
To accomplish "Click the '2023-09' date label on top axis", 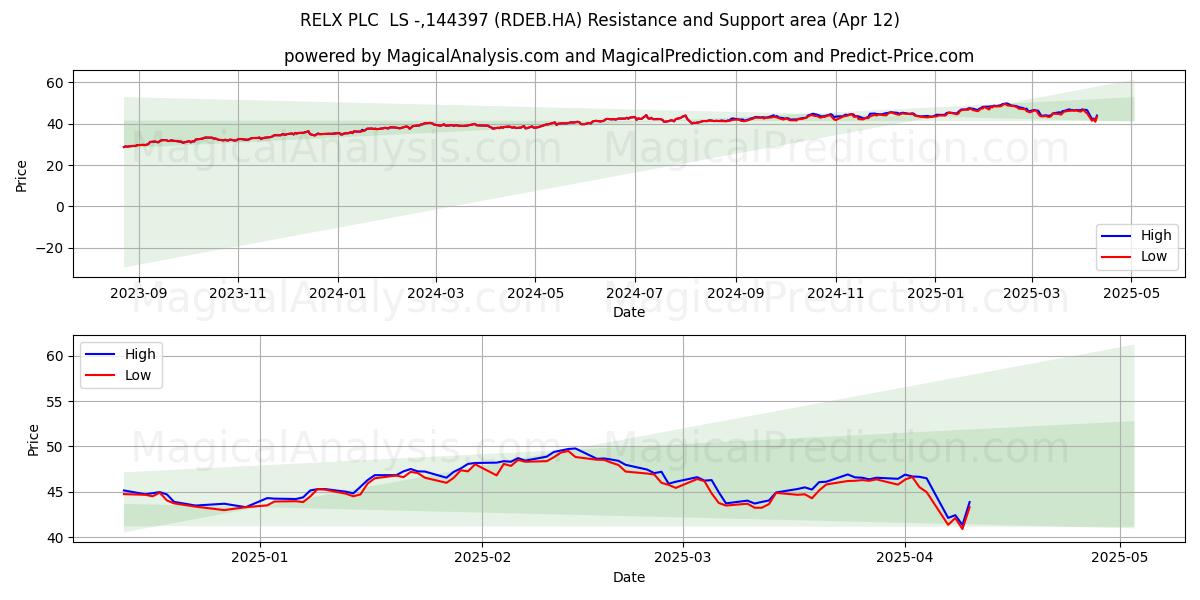I will coord(138,292).
